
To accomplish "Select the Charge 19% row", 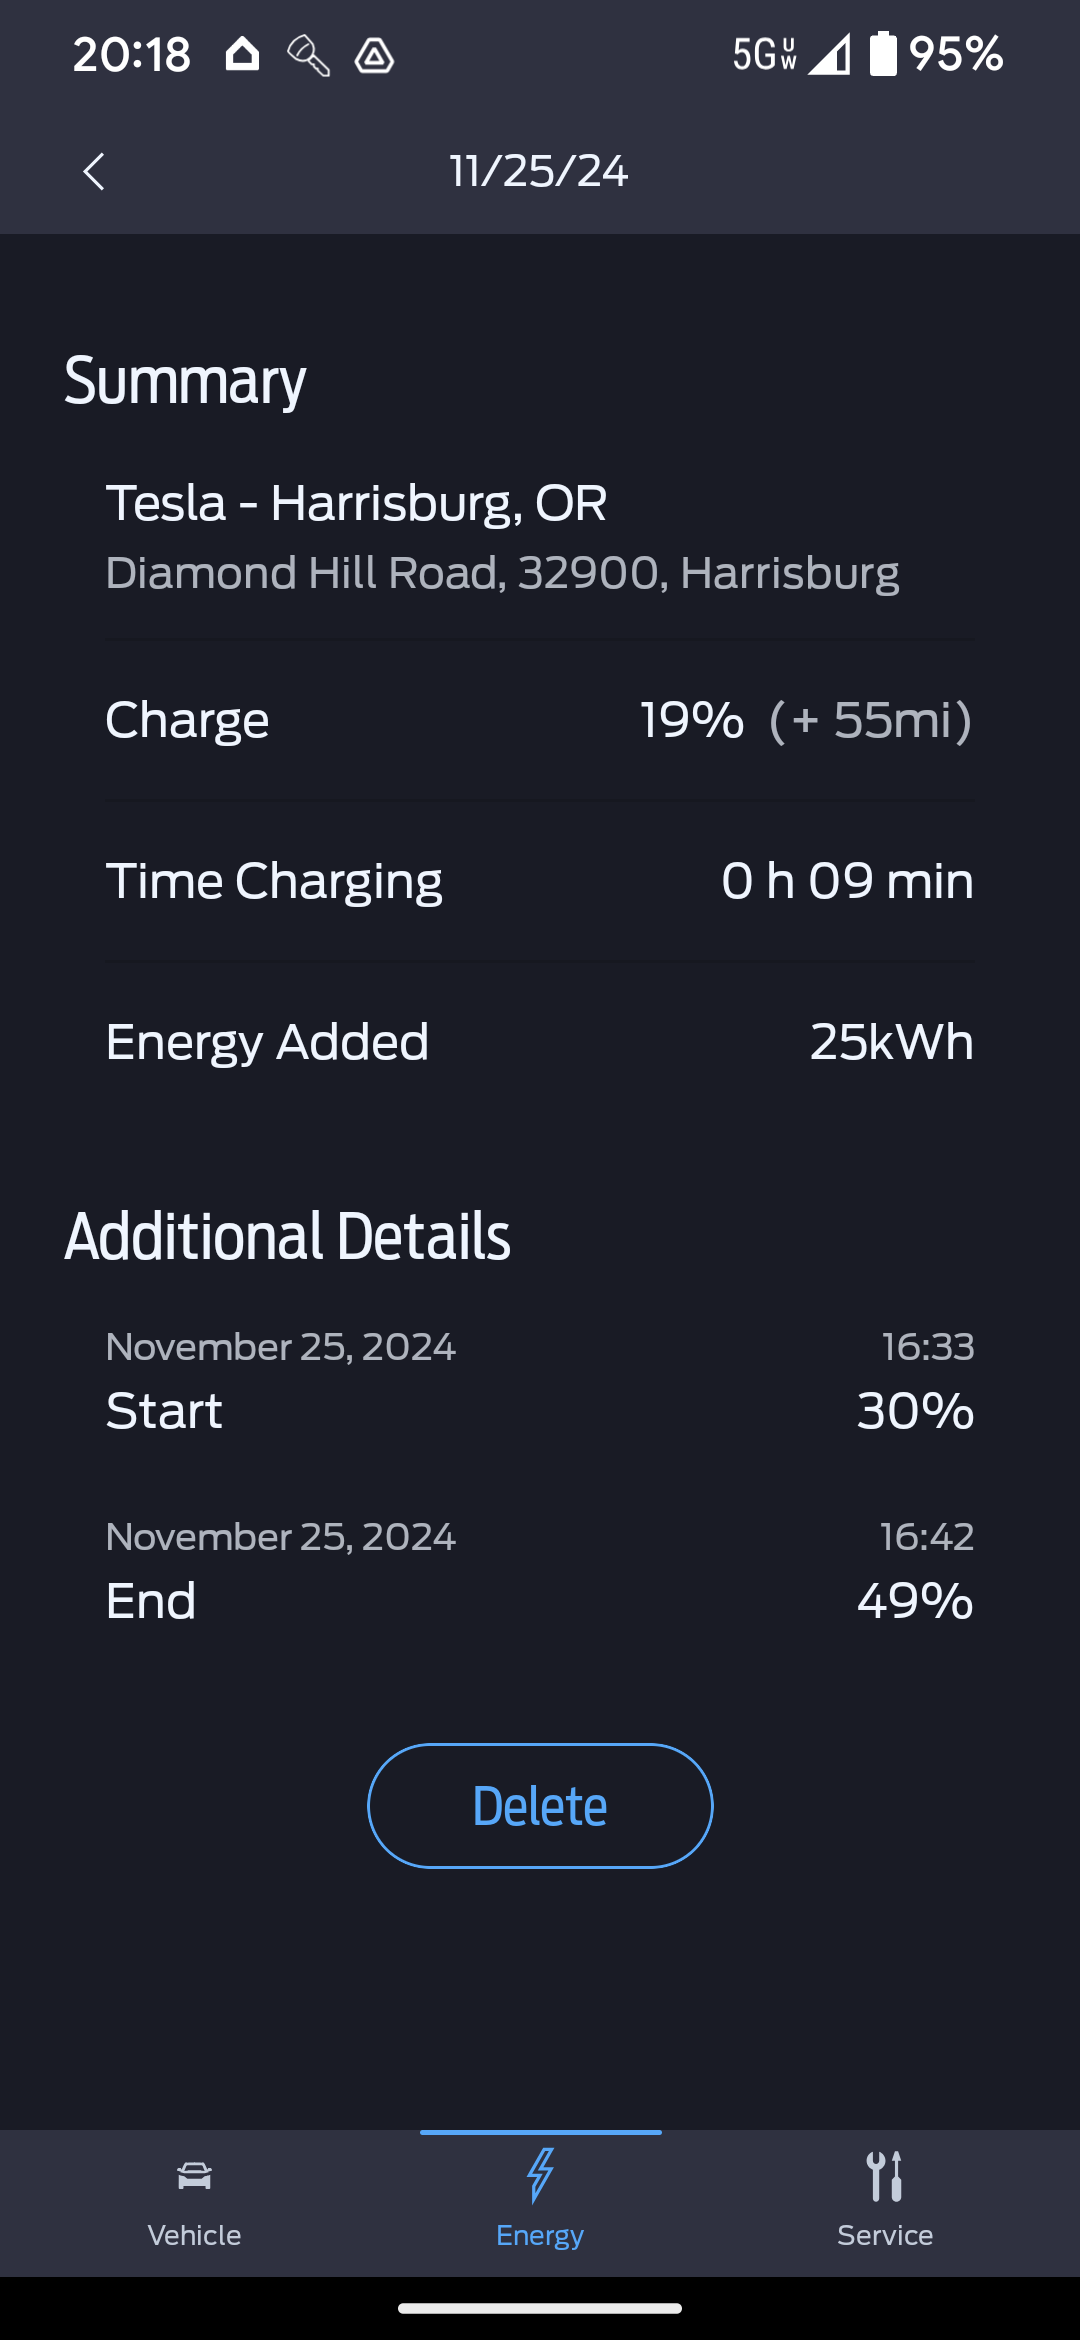I will (540, 720).
